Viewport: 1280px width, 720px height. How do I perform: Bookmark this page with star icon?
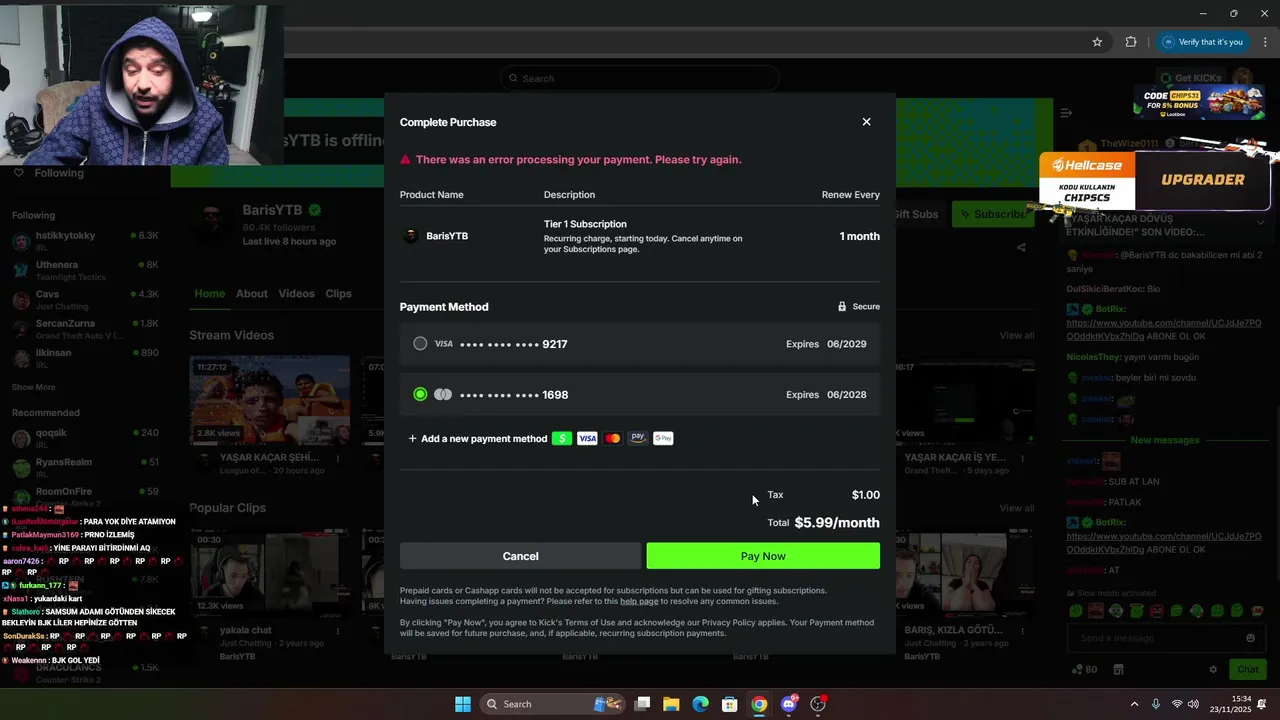pos(1097,42)
